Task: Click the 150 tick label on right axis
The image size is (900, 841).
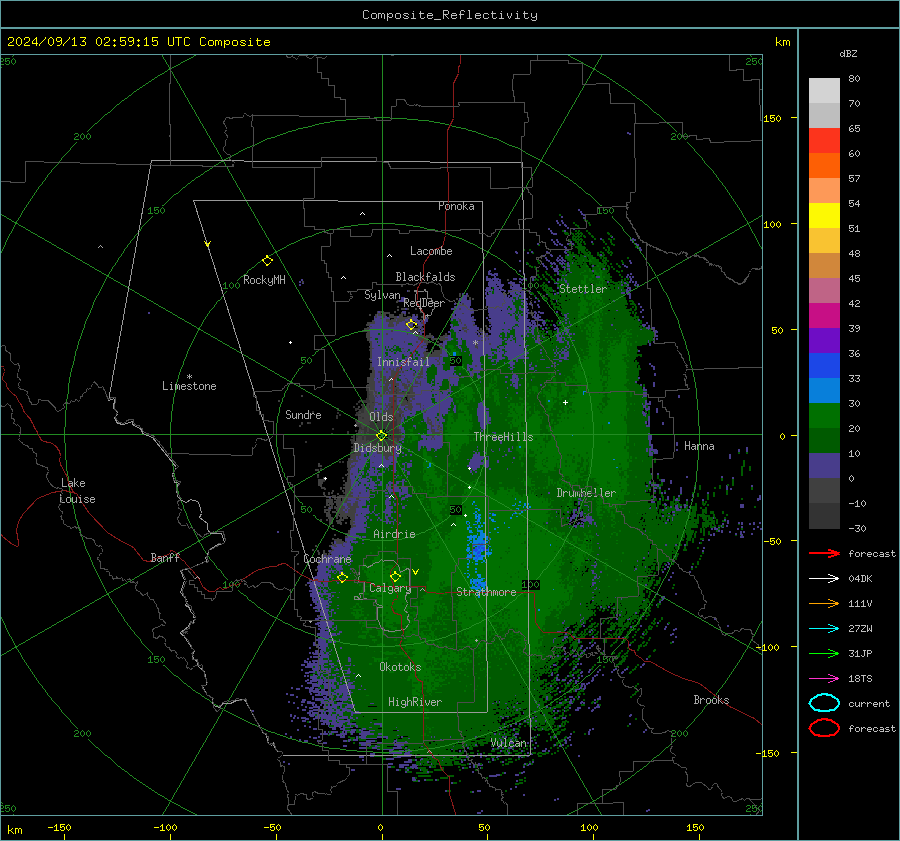Action: tap(773, 118)
